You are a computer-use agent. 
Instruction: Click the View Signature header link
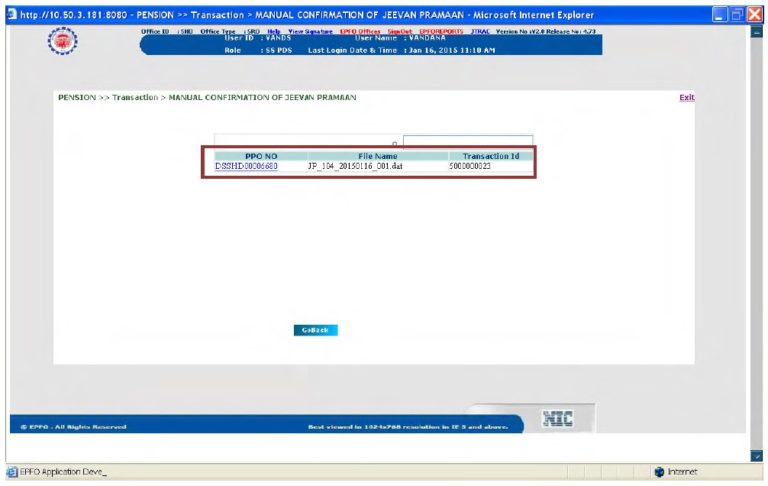[310, 32]
